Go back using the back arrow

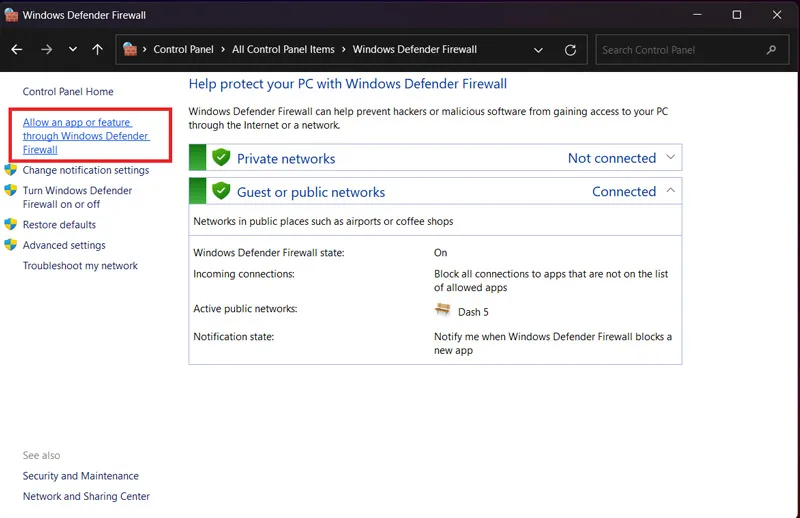pyautogui.click(x=17, y=50)
